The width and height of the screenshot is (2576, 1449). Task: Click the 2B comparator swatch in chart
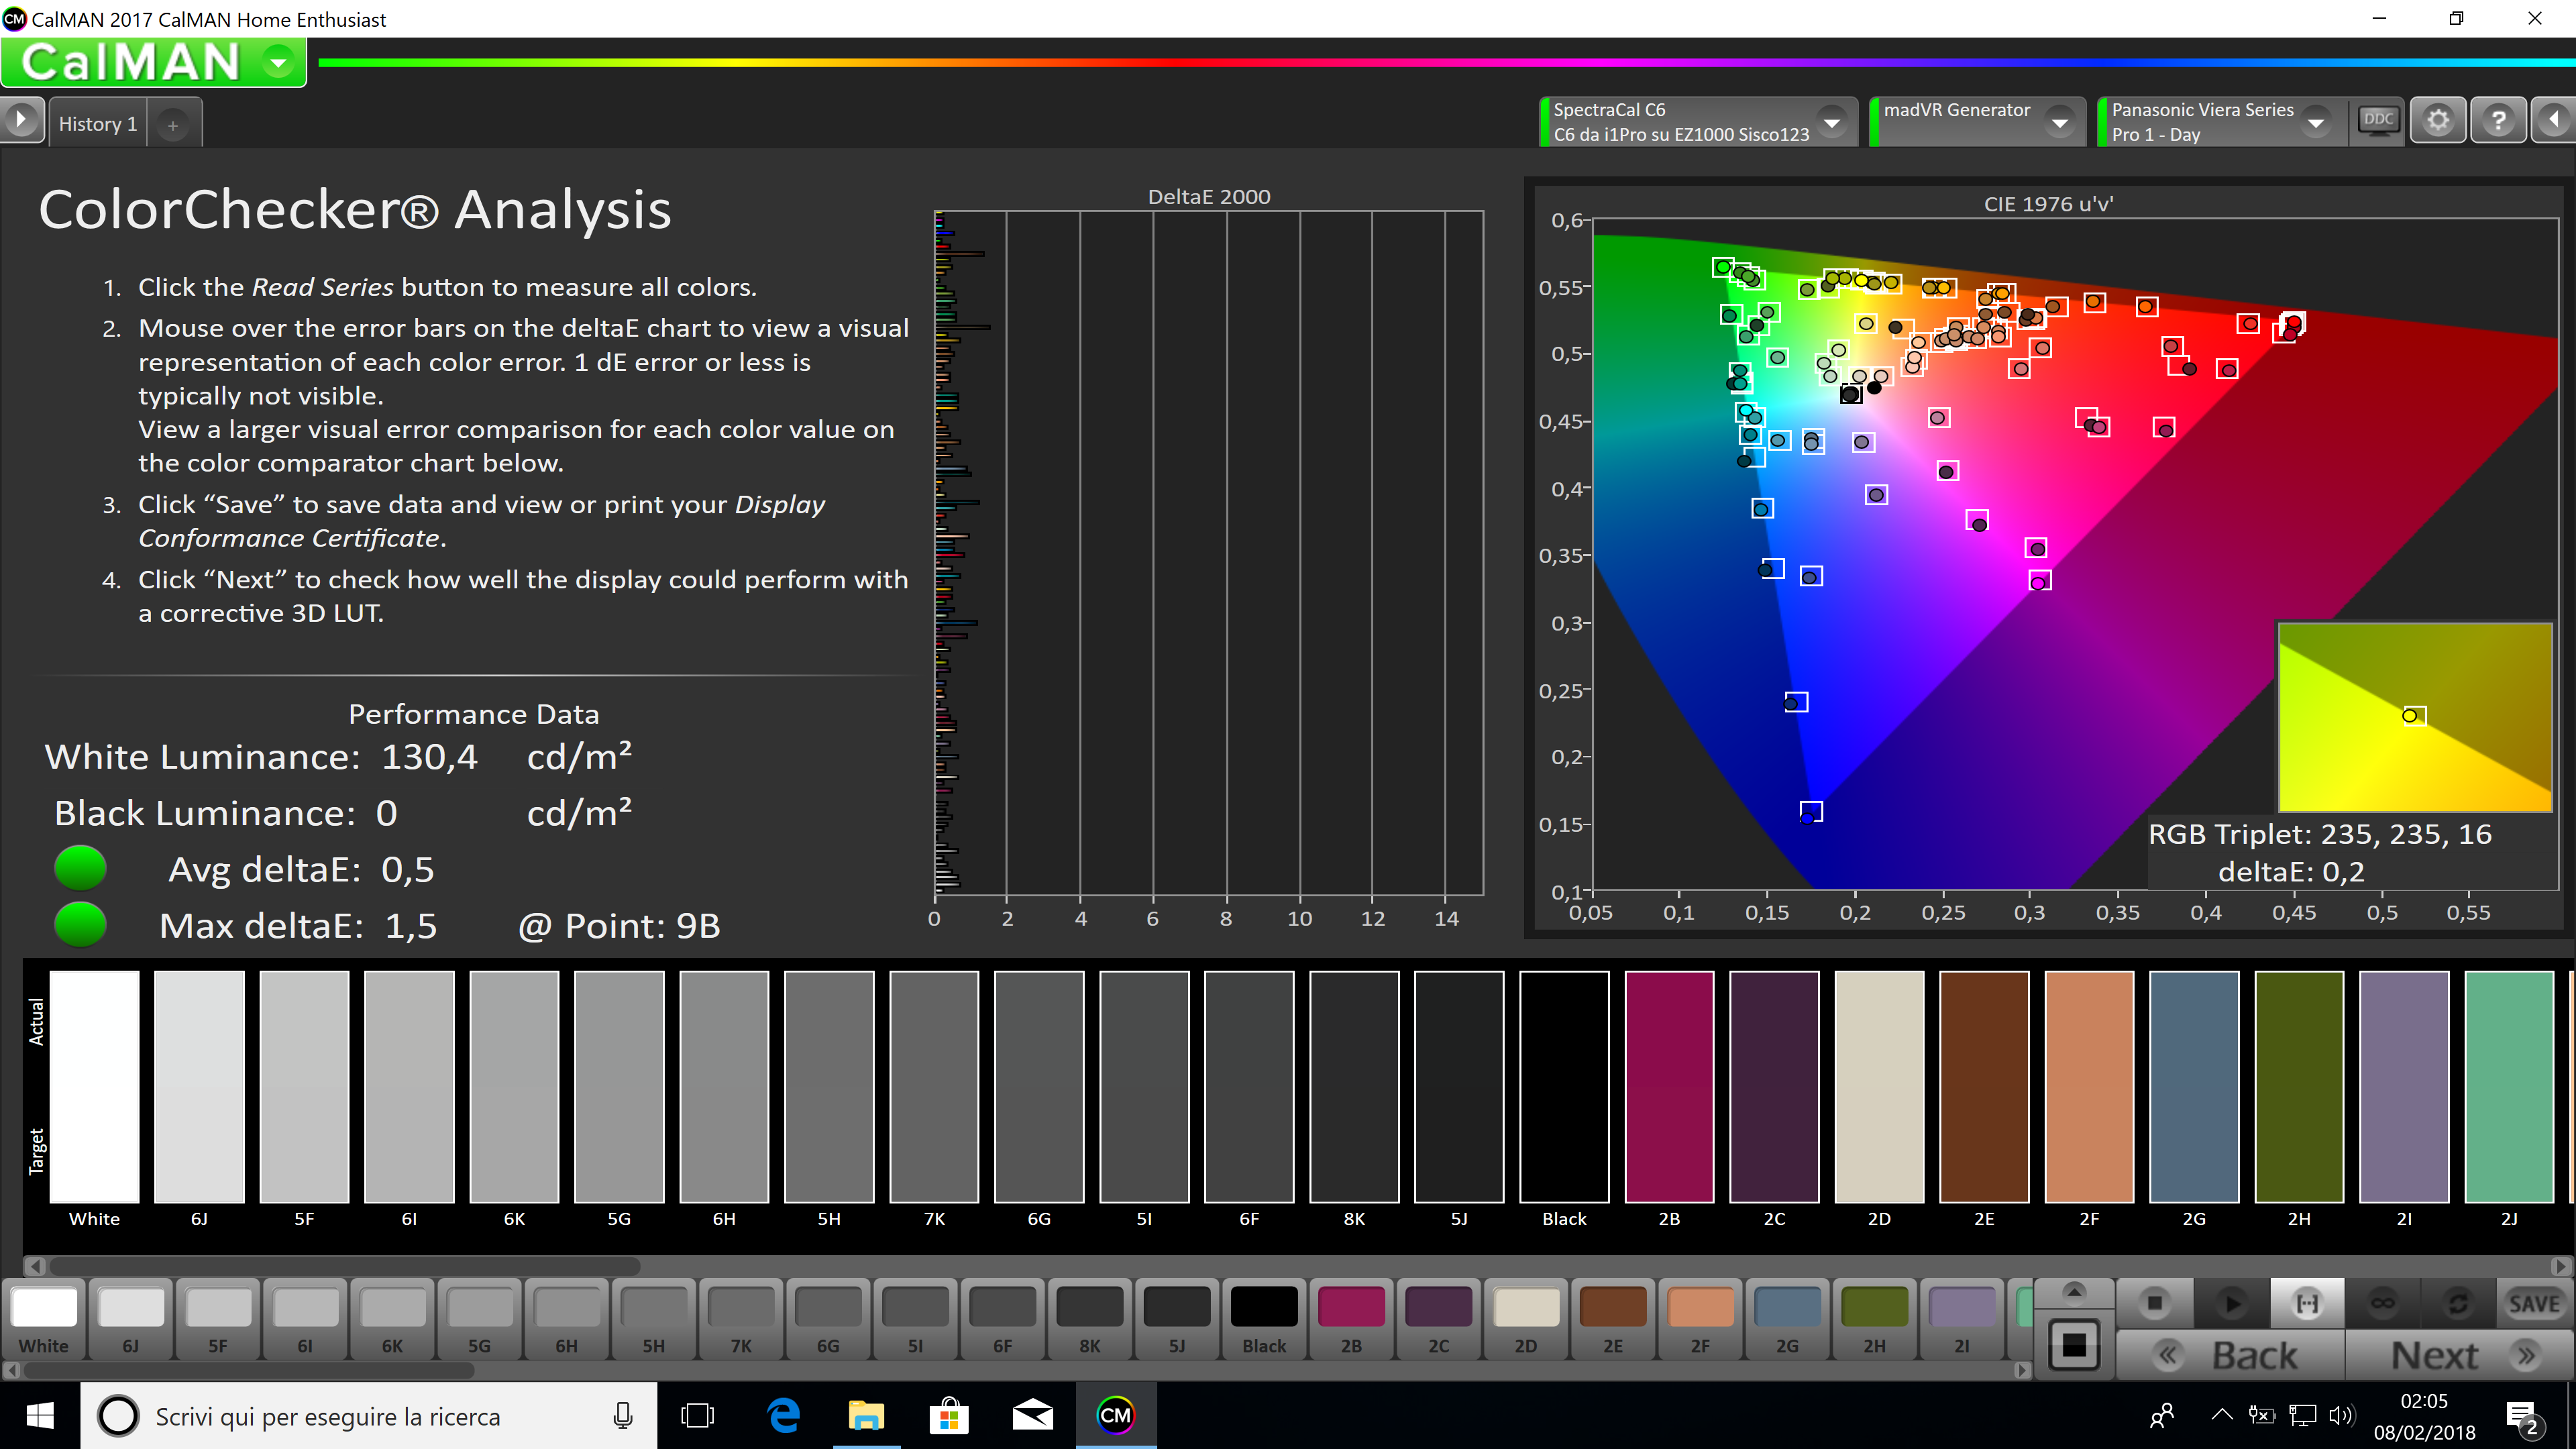(1669, 1086)
